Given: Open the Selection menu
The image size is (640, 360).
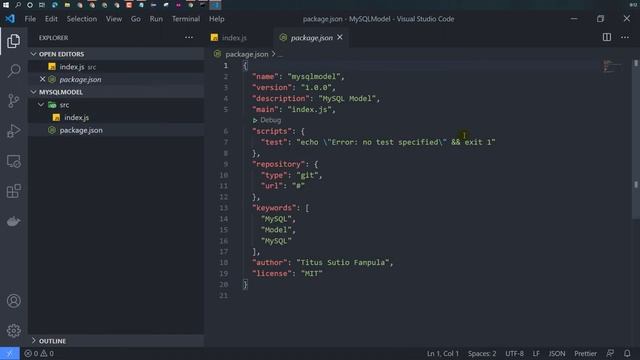Looking at the screenshot, I should tap(82, 19).
